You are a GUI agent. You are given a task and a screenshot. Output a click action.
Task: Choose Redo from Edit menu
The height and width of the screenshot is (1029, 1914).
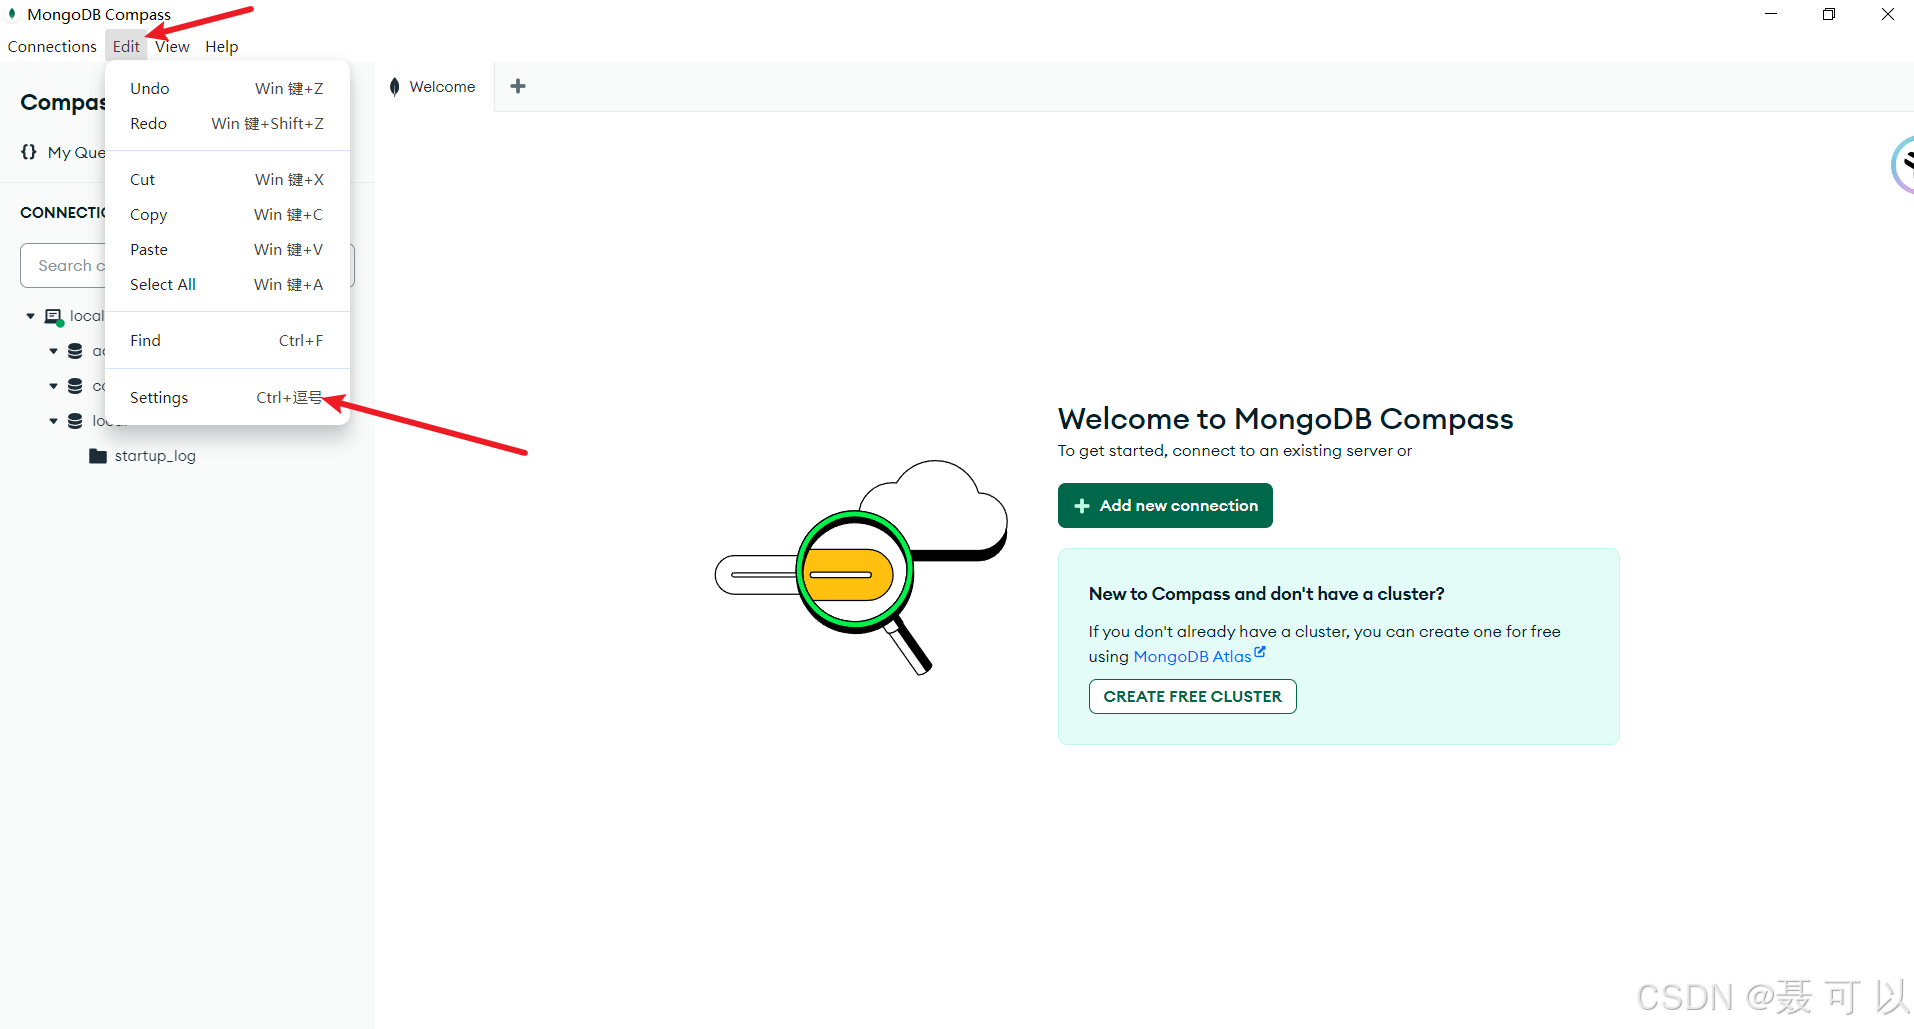[x=227, y=123]
